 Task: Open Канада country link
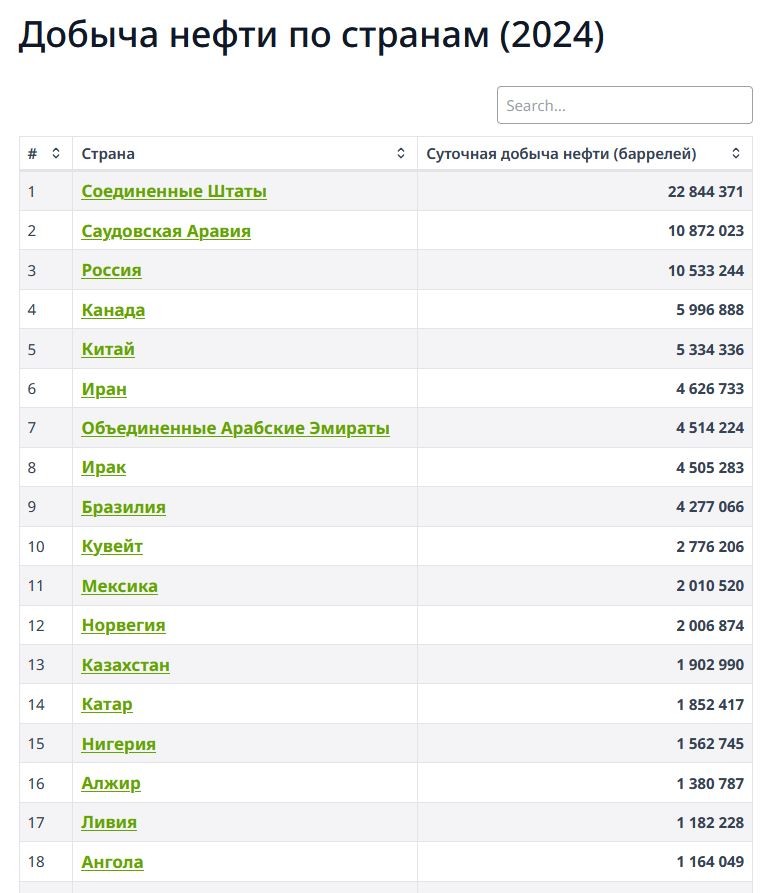(113, 310)
